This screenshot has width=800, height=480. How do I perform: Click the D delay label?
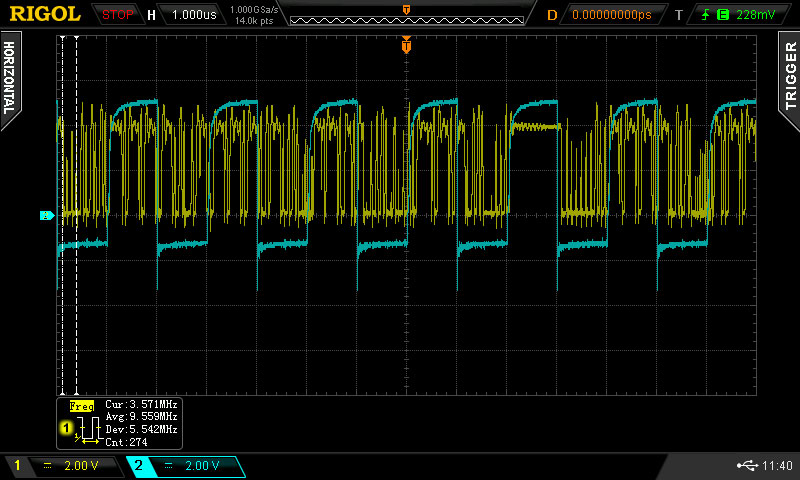coord(552,15)
